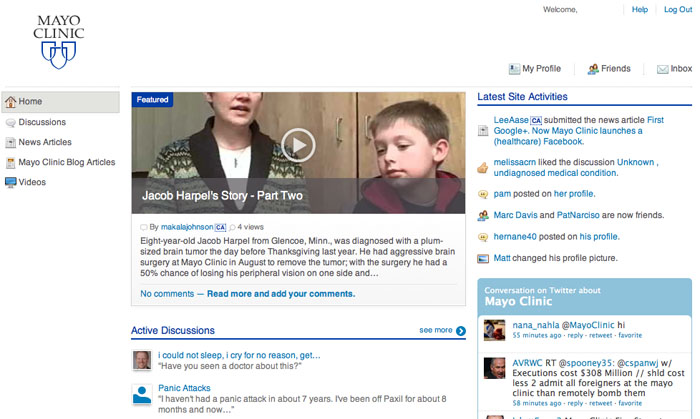Play the featured Jacob Harpel video

pos(298,145)
